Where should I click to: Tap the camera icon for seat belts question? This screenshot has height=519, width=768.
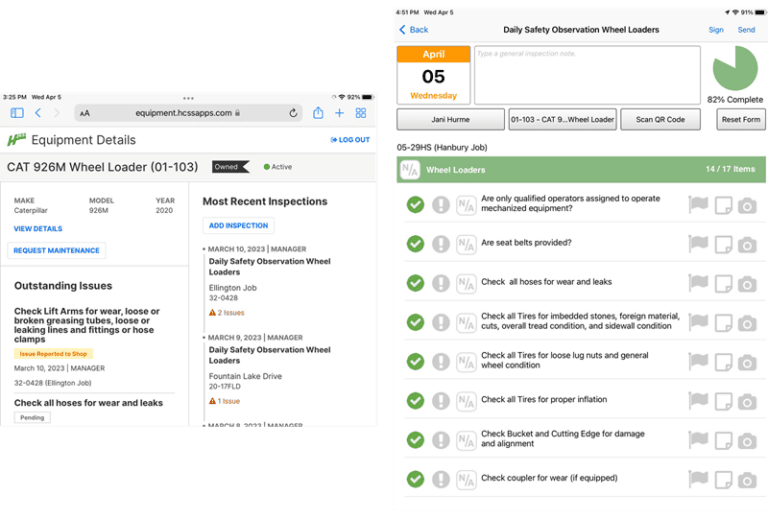point(747,244)
